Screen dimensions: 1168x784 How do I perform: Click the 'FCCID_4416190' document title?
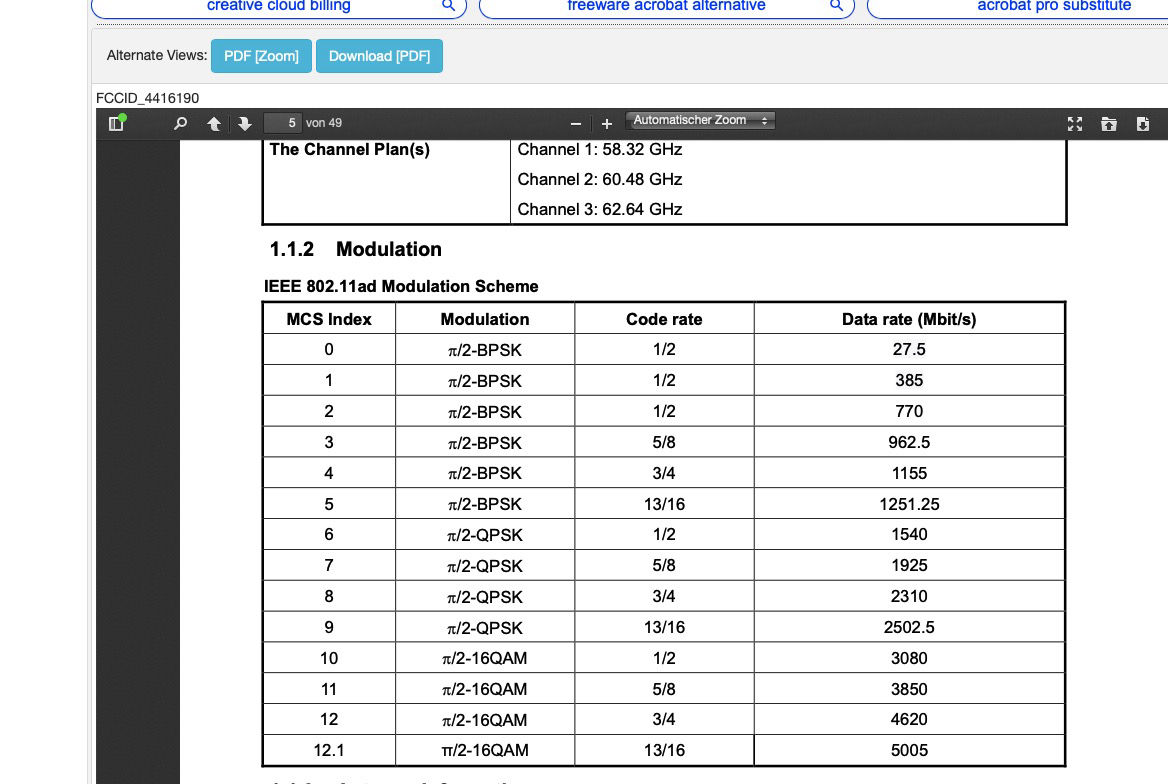[x=147, y=98]
